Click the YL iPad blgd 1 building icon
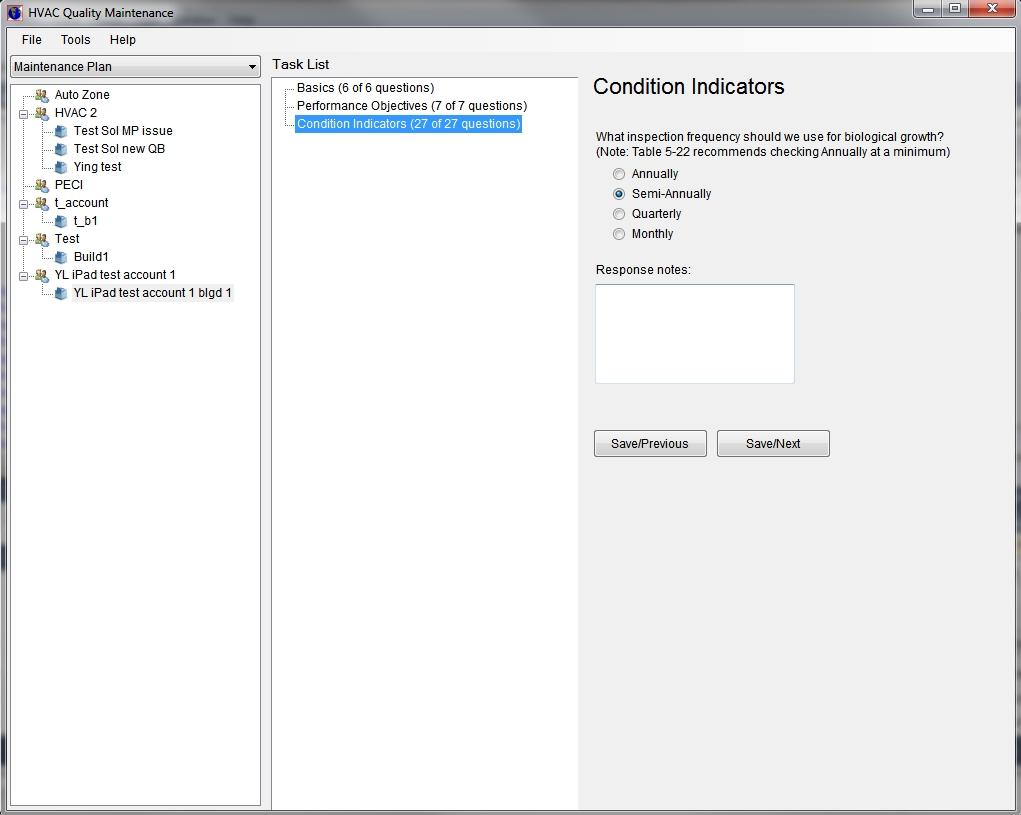1021x815 pixels. (x=61, y=294)
